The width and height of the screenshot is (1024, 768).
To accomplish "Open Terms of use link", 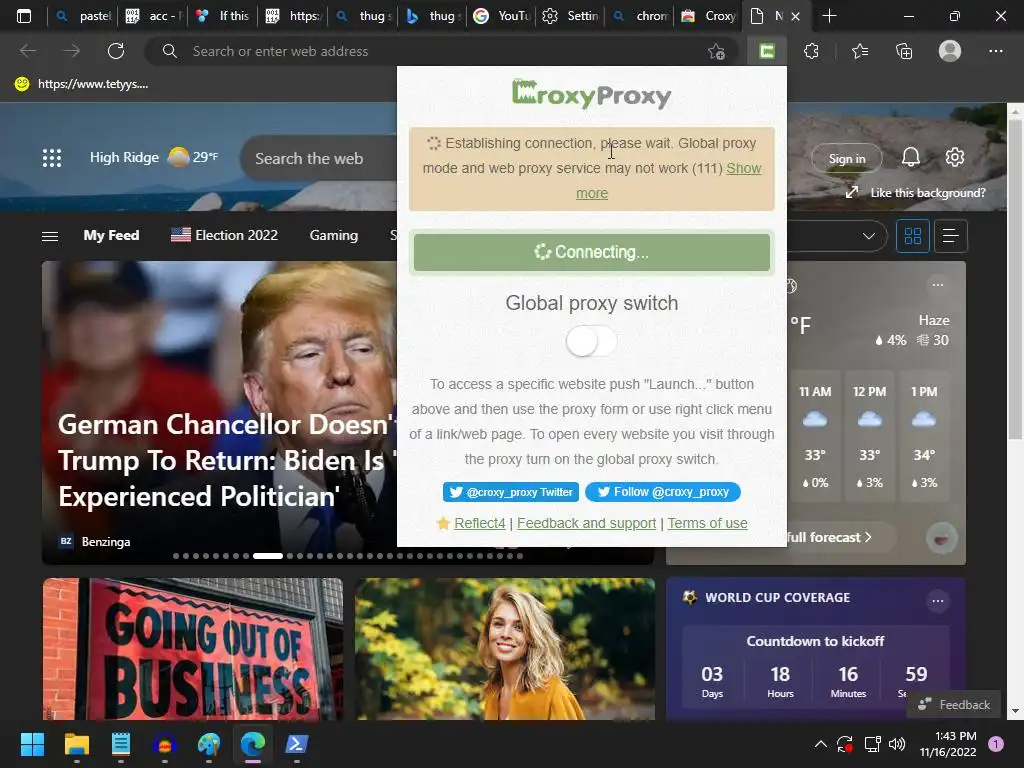I will tap(707, 523).
